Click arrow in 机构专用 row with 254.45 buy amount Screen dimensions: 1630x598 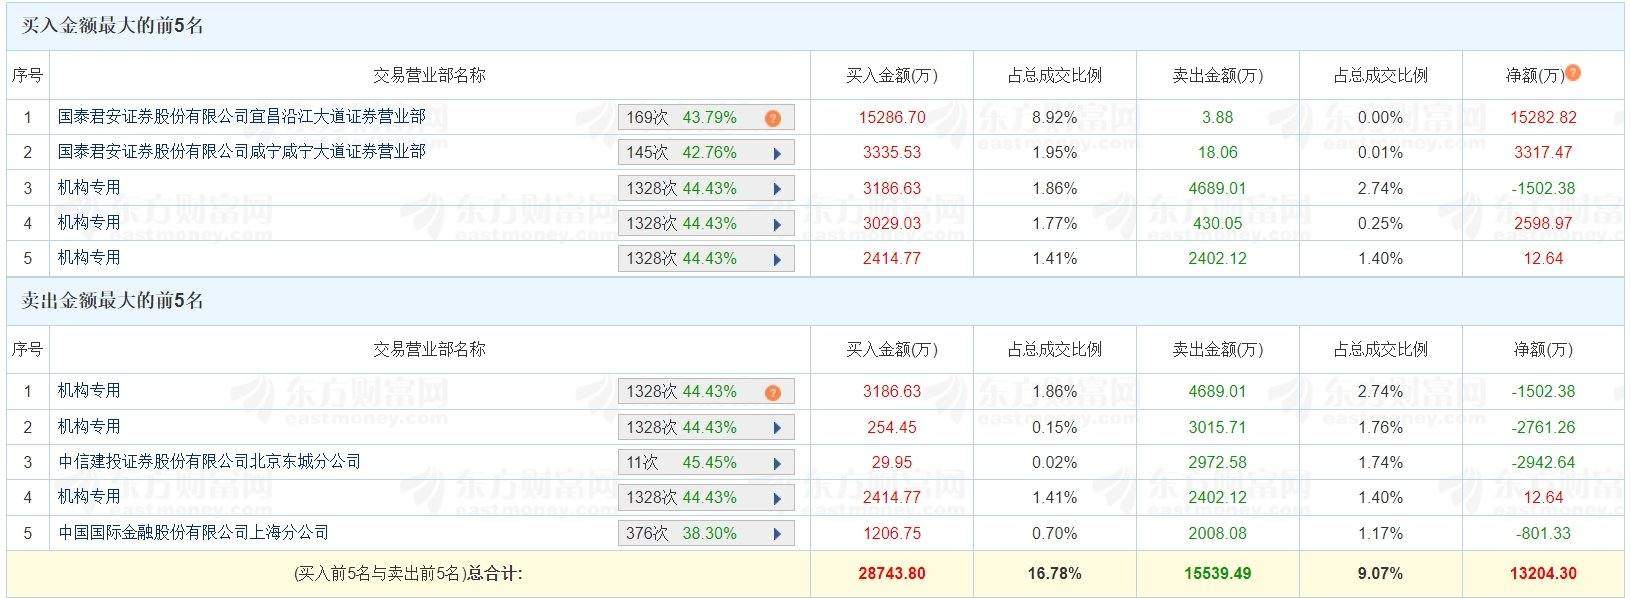776,428
